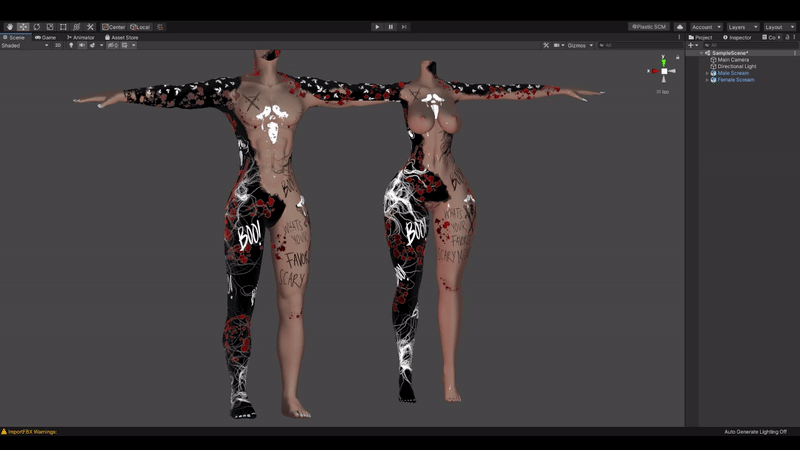
Task: Click the scene gizmo lock icon
Action: pyautogui.click(x=678, y=57)
